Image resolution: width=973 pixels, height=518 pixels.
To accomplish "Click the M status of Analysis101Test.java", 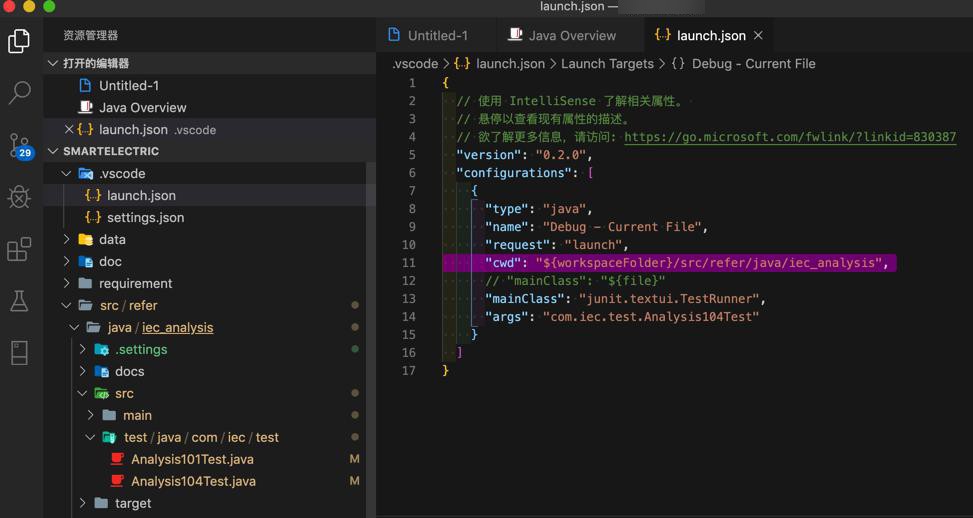I will pos(354,460).
